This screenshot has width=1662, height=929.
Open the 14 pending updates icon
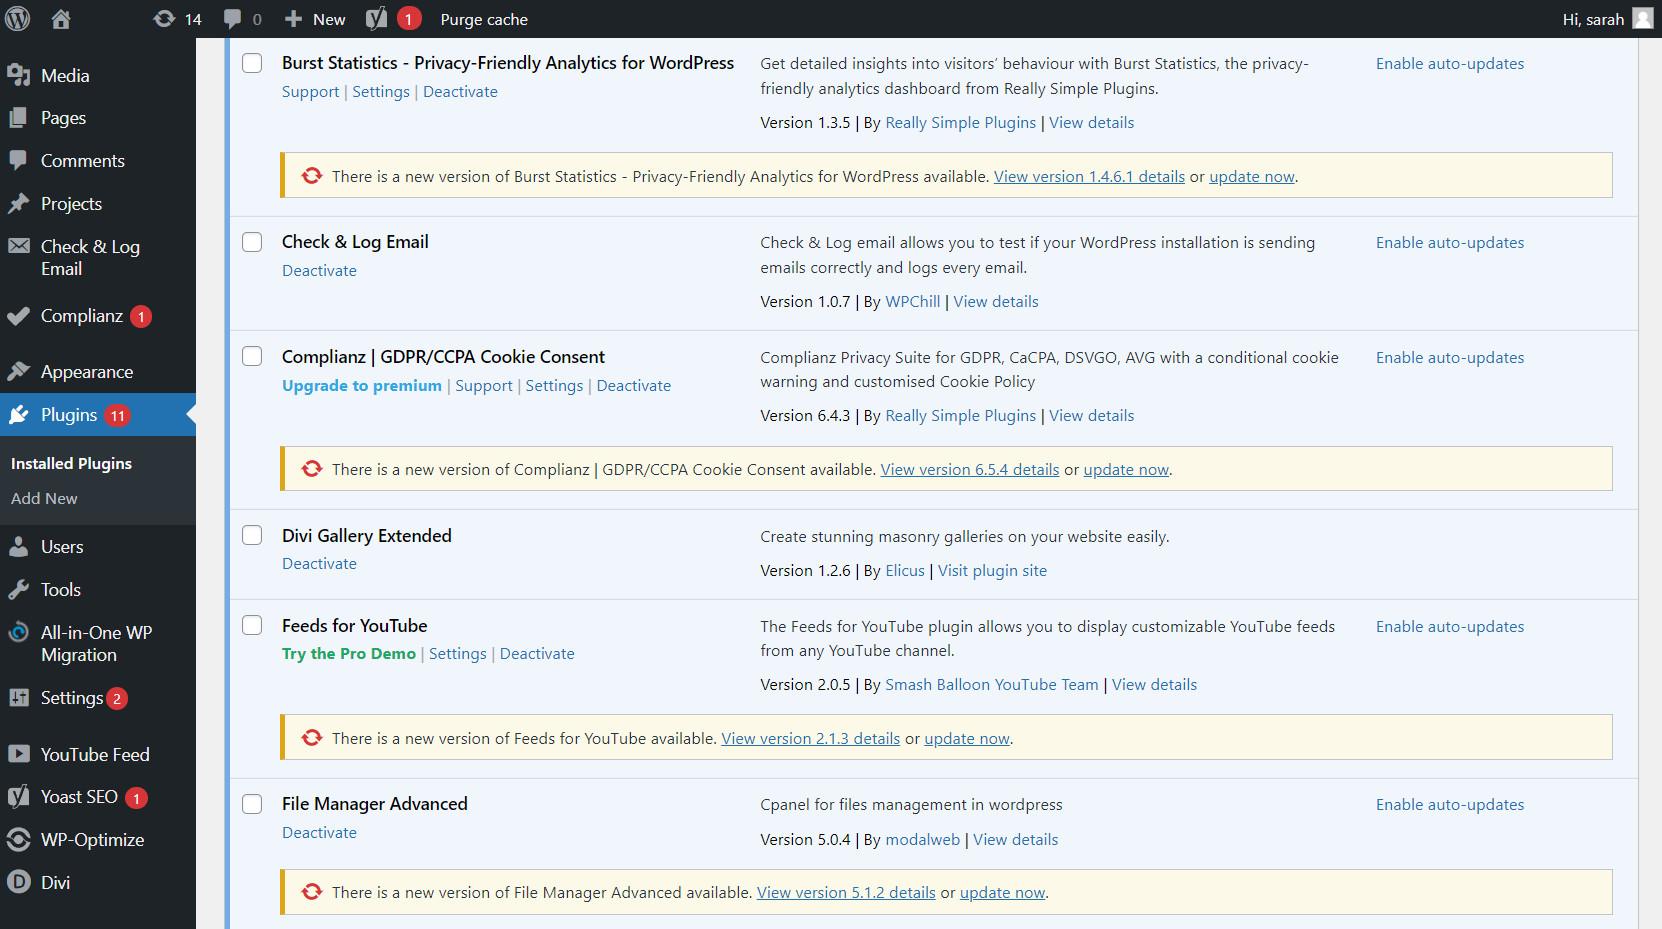tap(164, 18)
